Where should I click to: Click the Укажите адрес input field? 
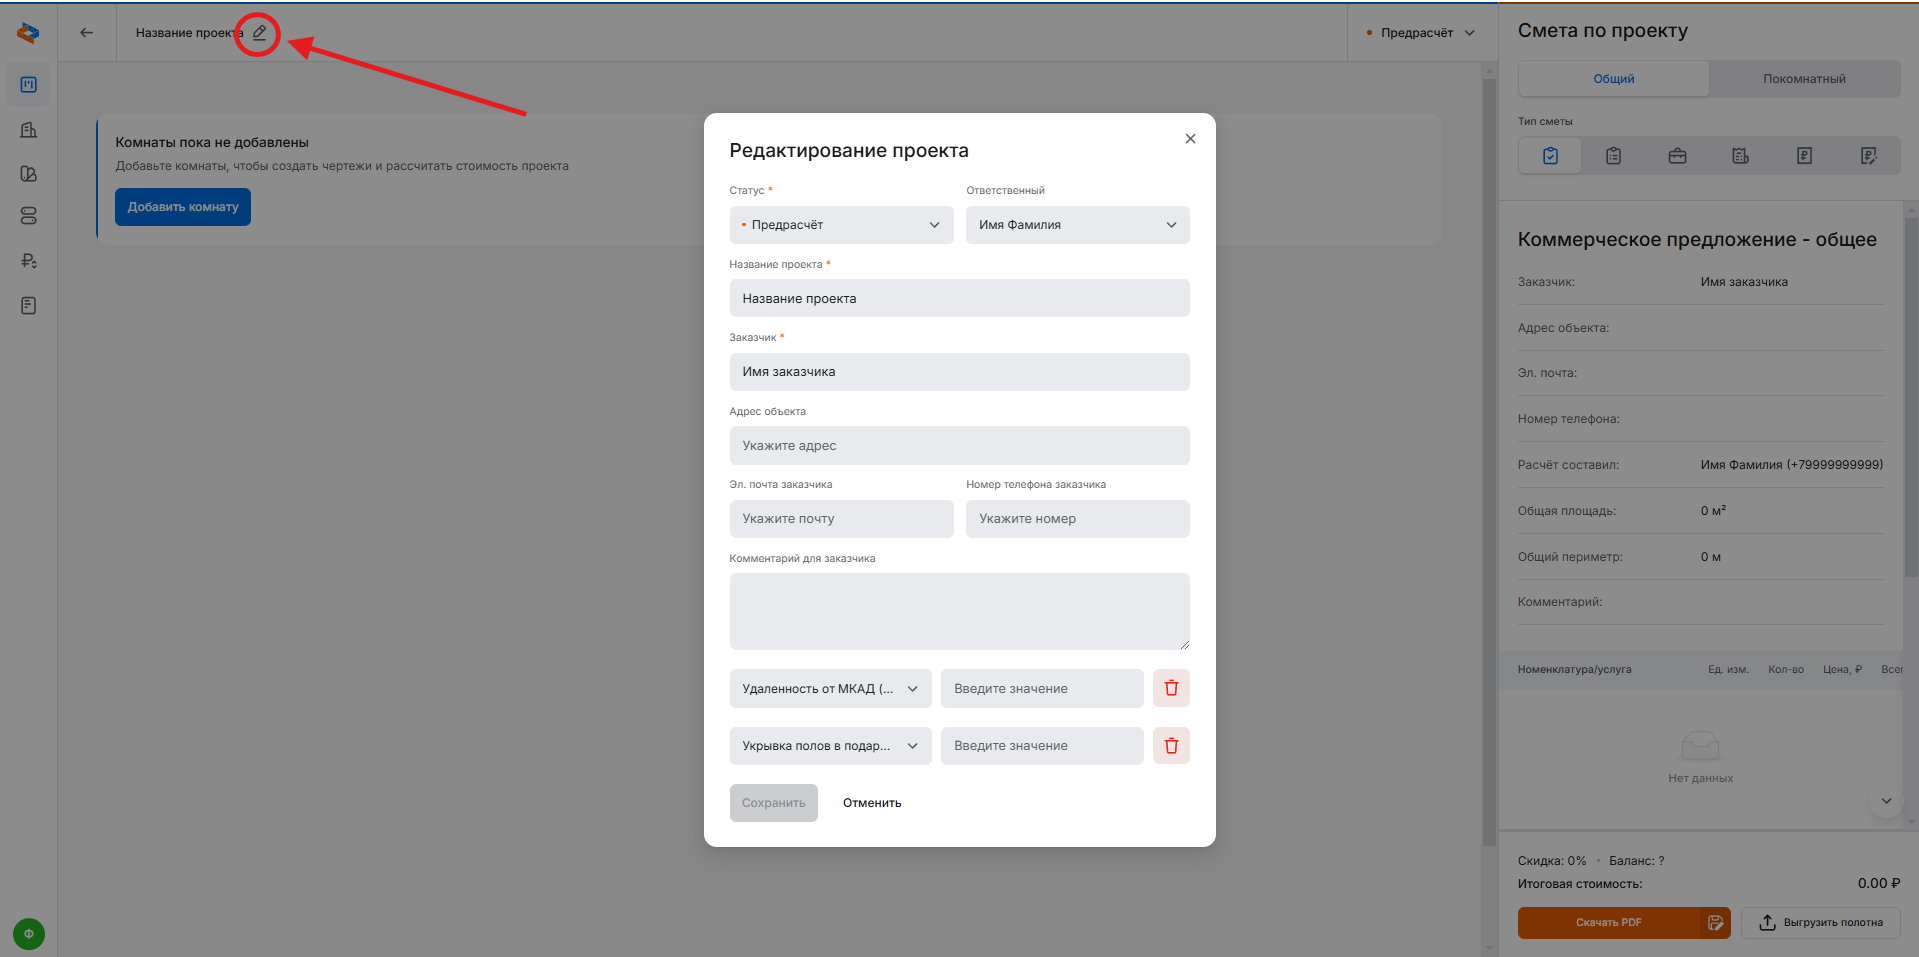pos(959,446)
